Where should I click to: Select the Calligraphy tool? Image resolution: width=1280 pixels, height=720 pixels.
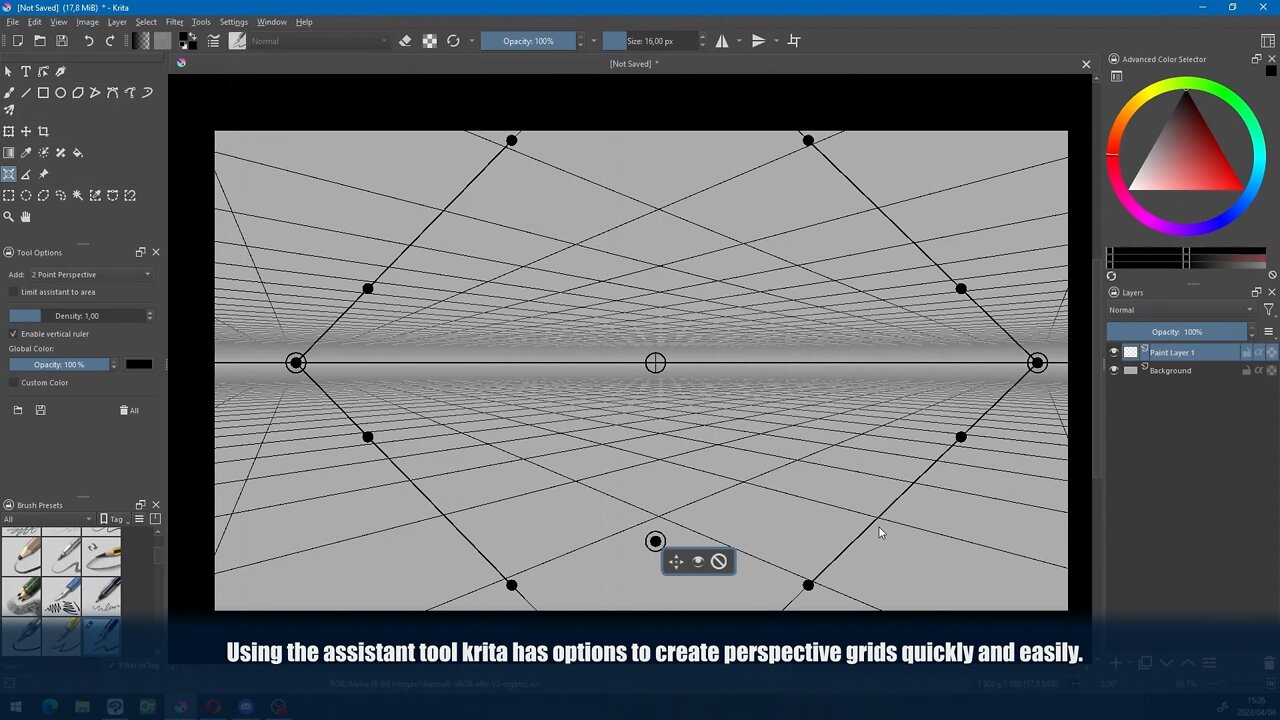[x=61, y=71]
